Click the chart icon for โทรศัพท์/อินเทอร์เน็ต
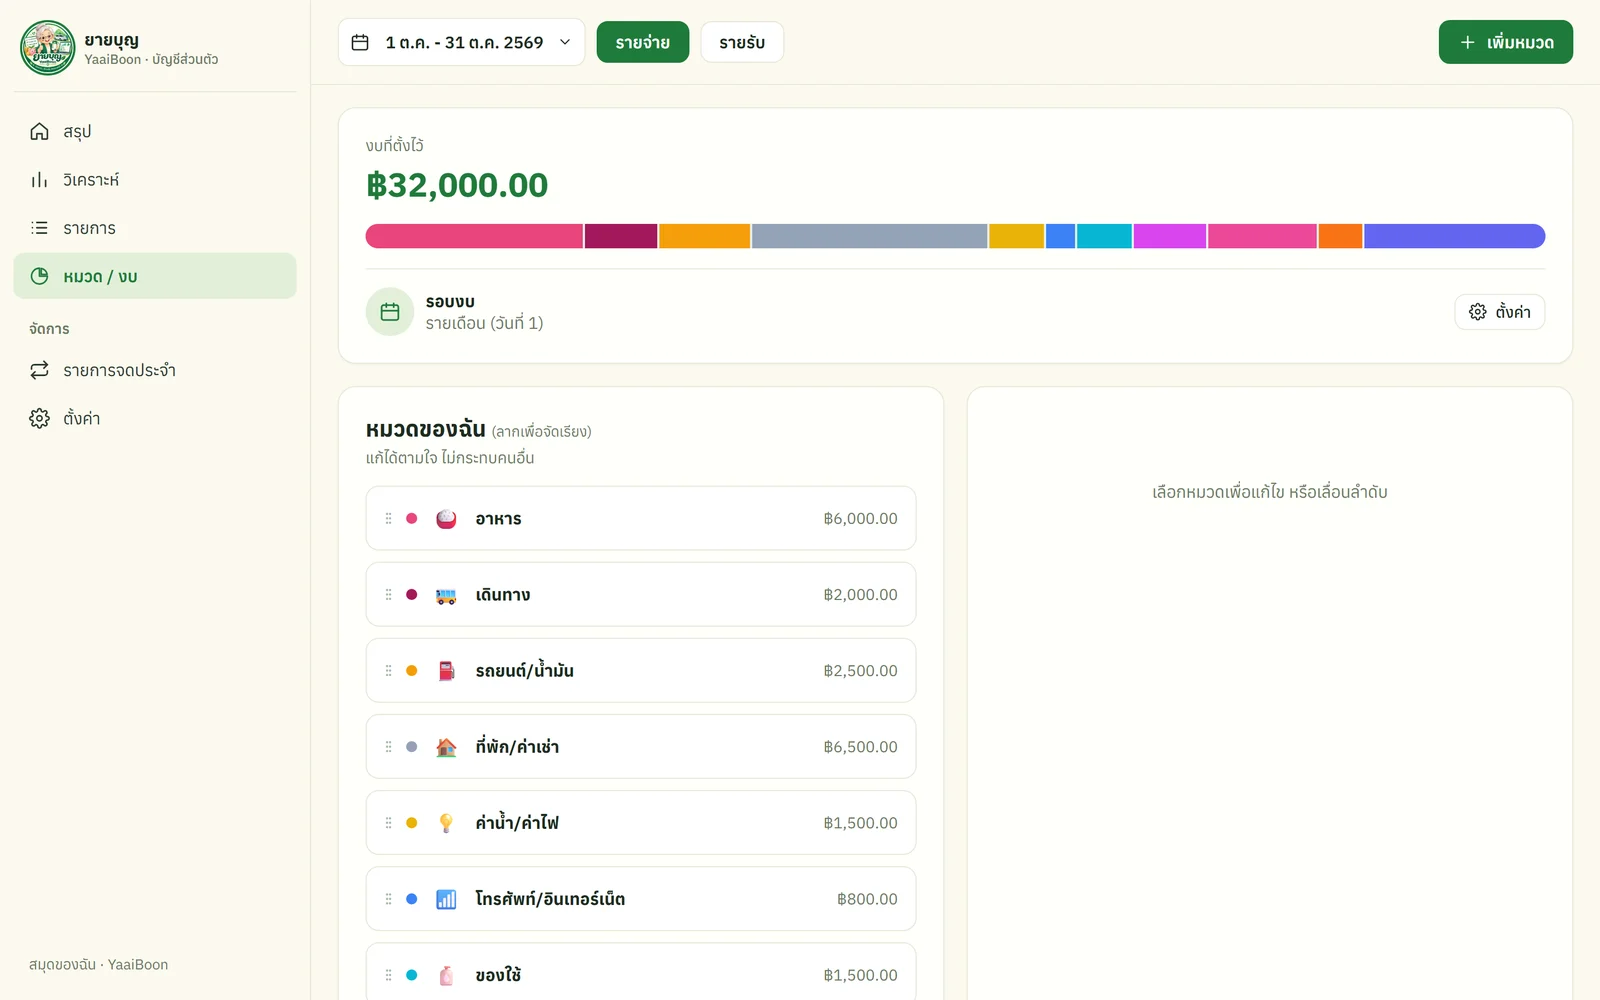The image size is (1600, 1000). [x=446, y=899]
